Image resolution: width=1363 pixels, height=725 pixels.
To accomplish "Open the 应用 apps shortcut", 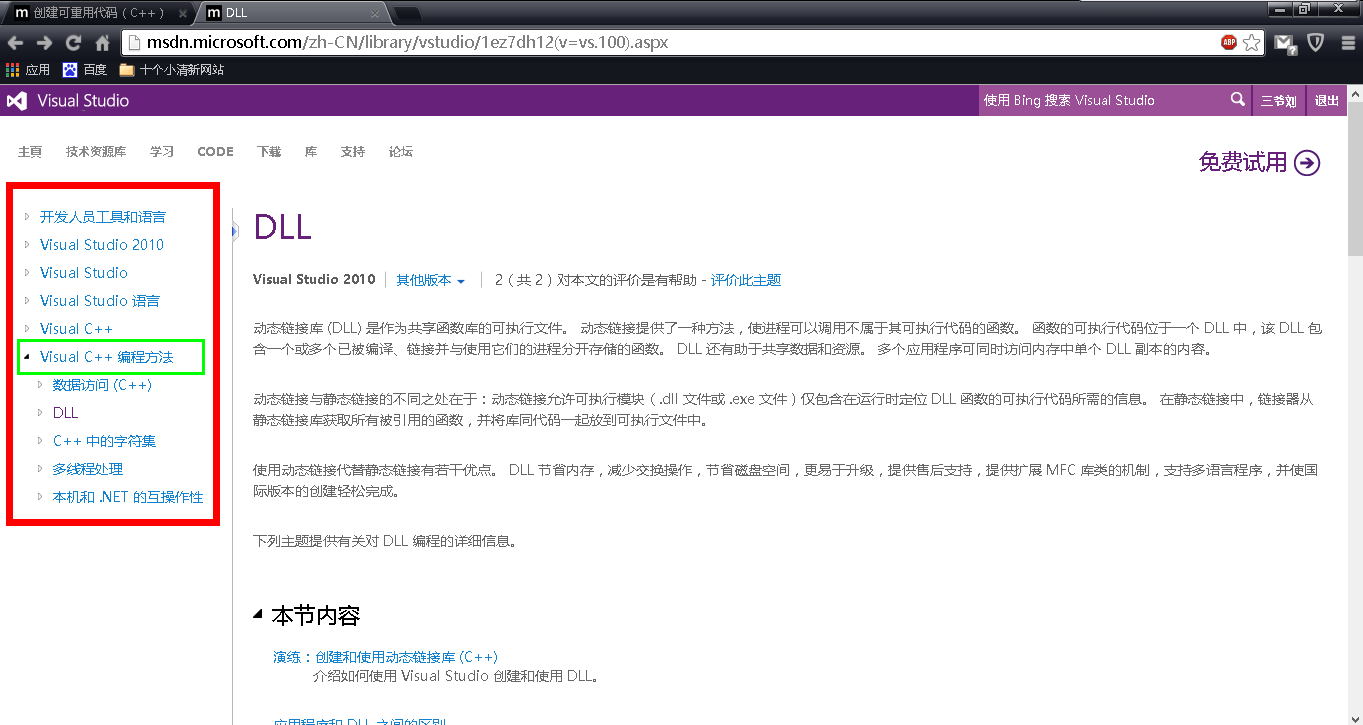I will (x=28, y=70).
